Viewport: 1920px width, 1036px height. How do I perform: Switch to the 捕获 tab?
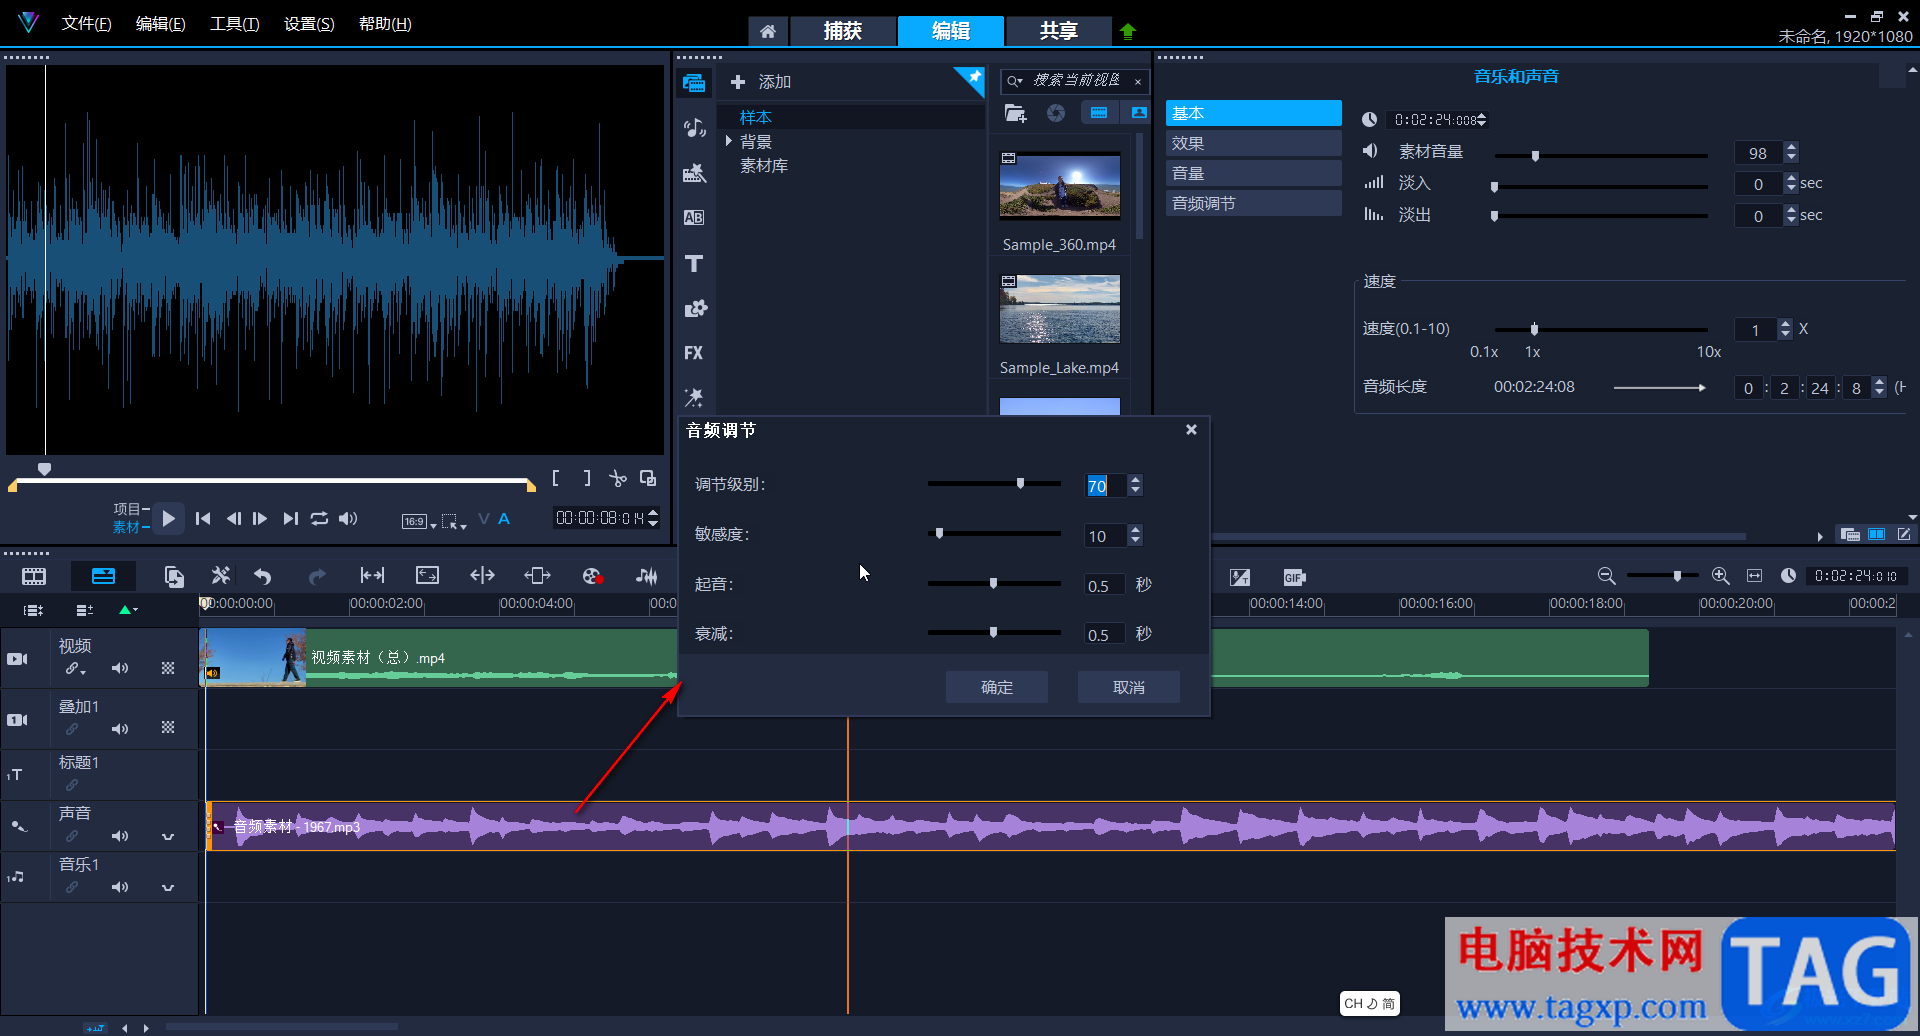[842, 31]
